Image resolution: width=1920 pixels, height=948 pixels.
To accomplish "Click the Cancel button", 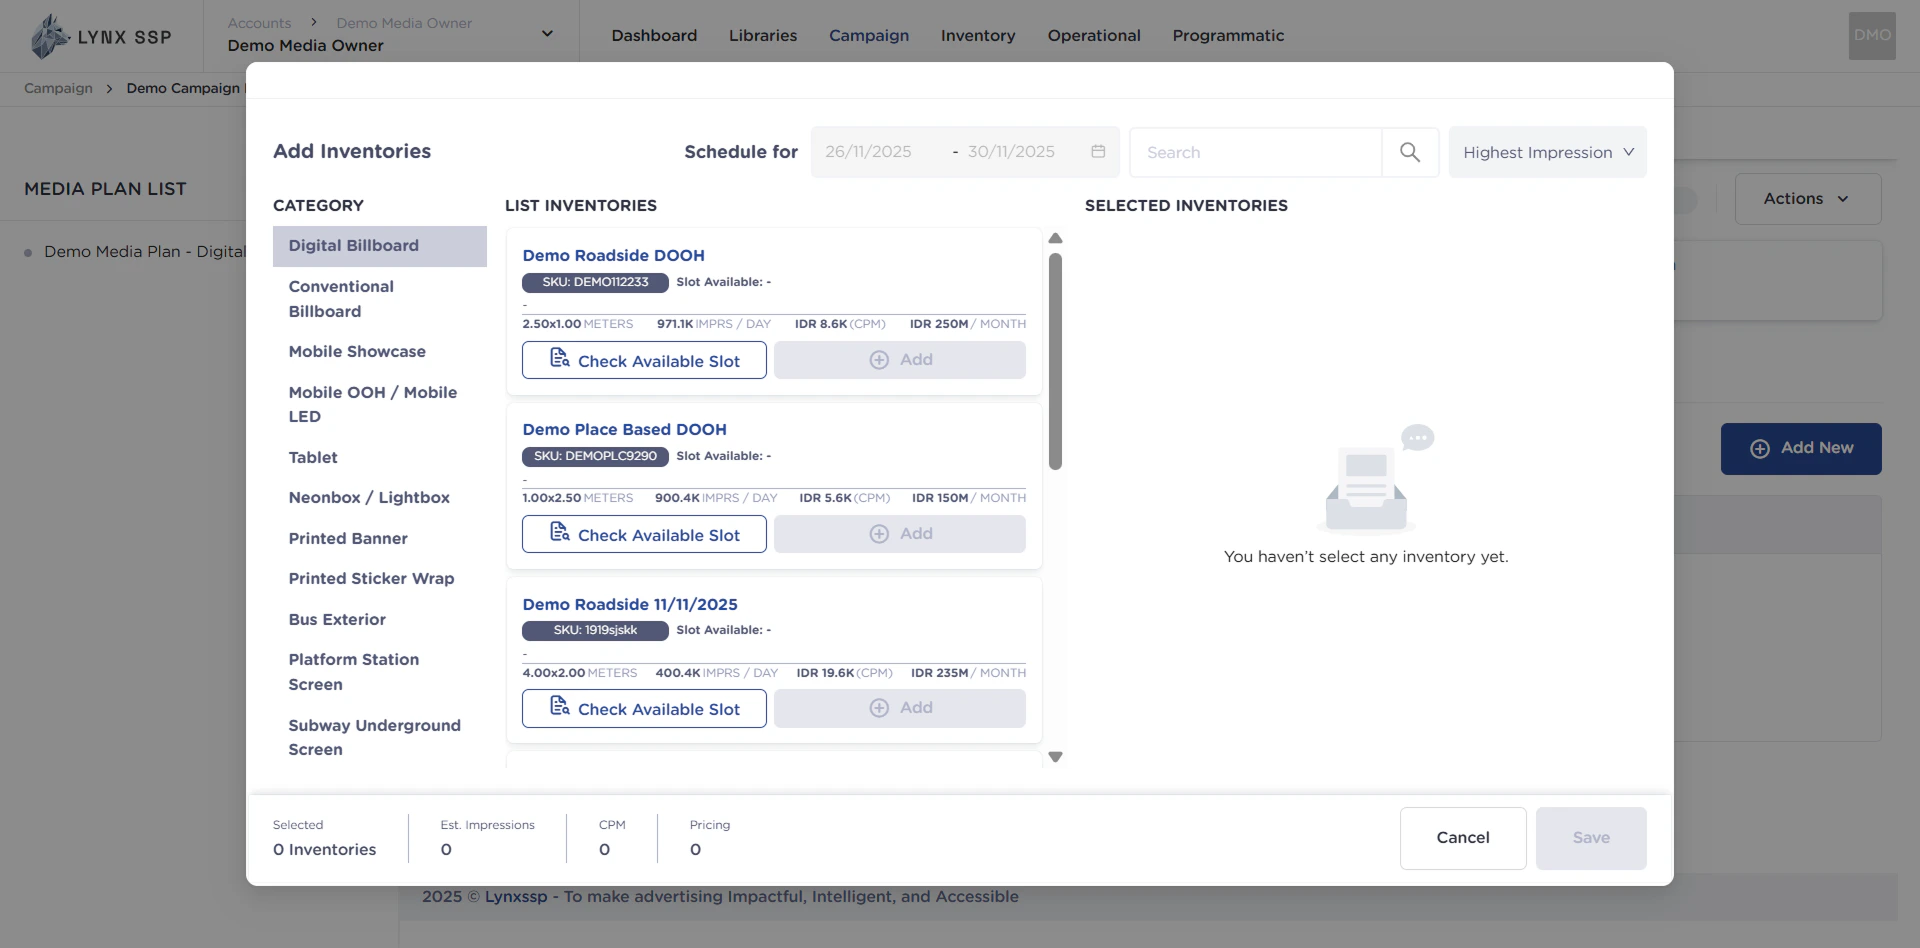I will [1463, 838].
